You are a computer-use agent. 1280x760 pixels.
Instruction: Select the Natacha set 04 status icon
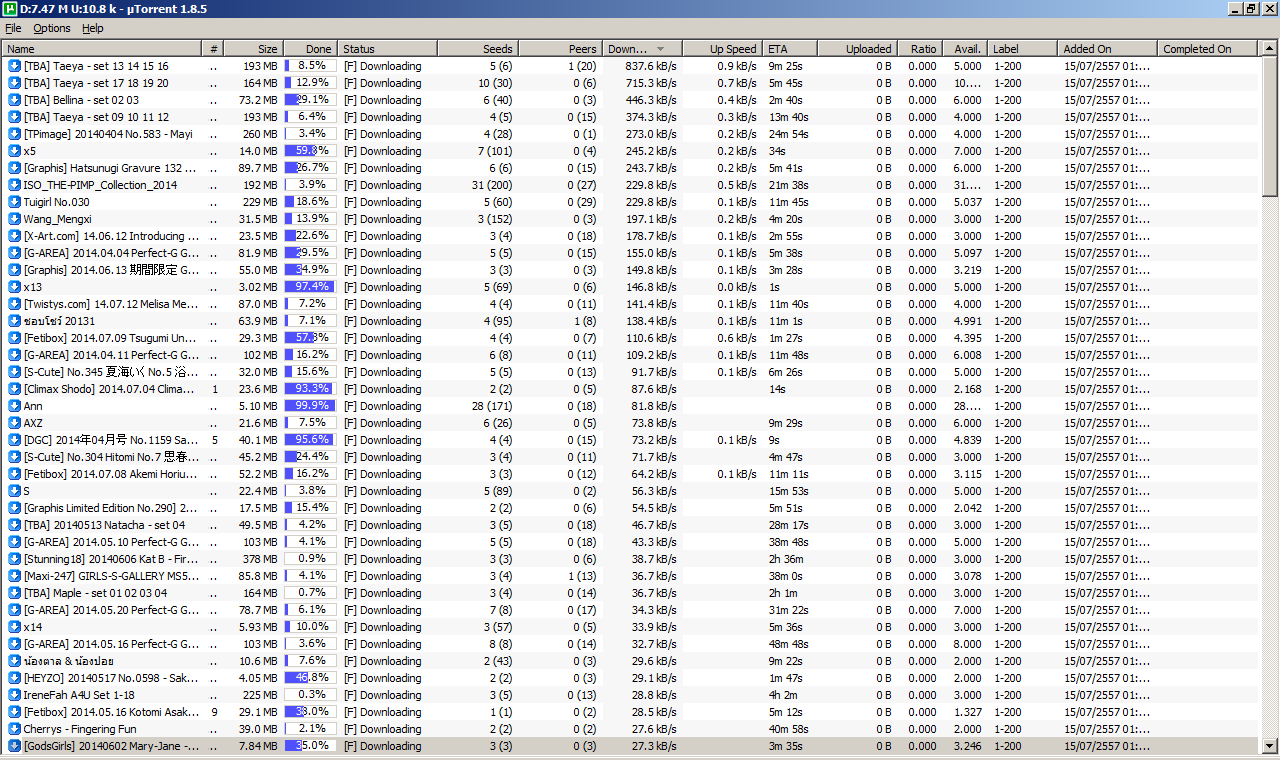coord(14,525)
